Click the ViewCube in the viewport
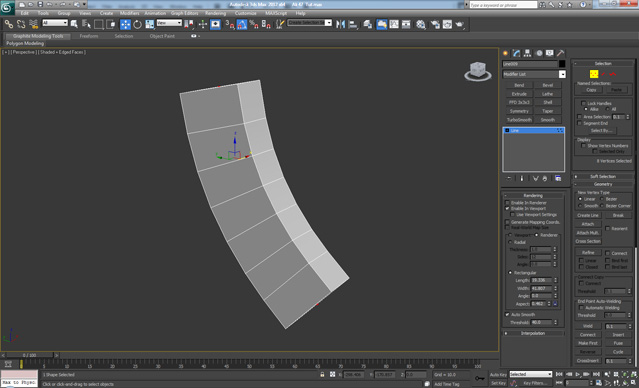Screen dimensions: 639x388 point(478,71)
